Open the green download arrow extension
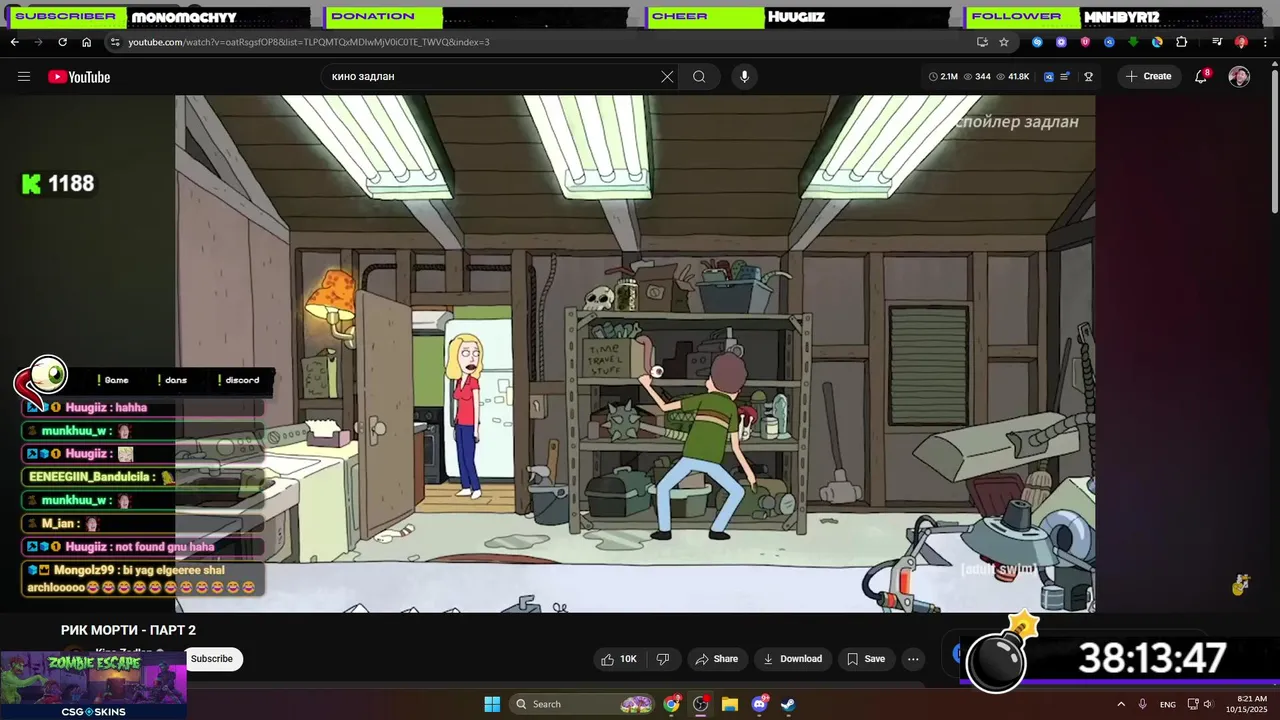The width and height of the screenshot is (1280, 720). click(1133, 42)
